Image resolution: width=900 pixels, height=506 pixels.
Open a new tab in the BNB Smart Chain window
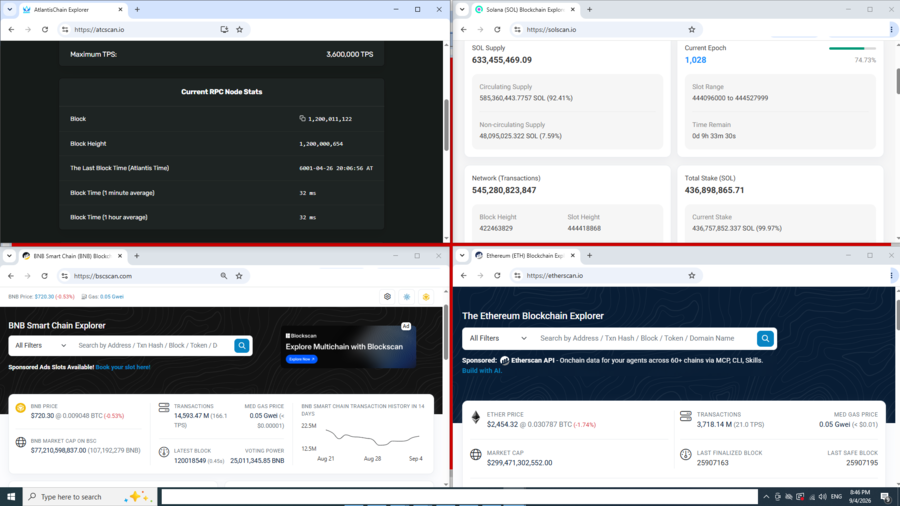137,256
